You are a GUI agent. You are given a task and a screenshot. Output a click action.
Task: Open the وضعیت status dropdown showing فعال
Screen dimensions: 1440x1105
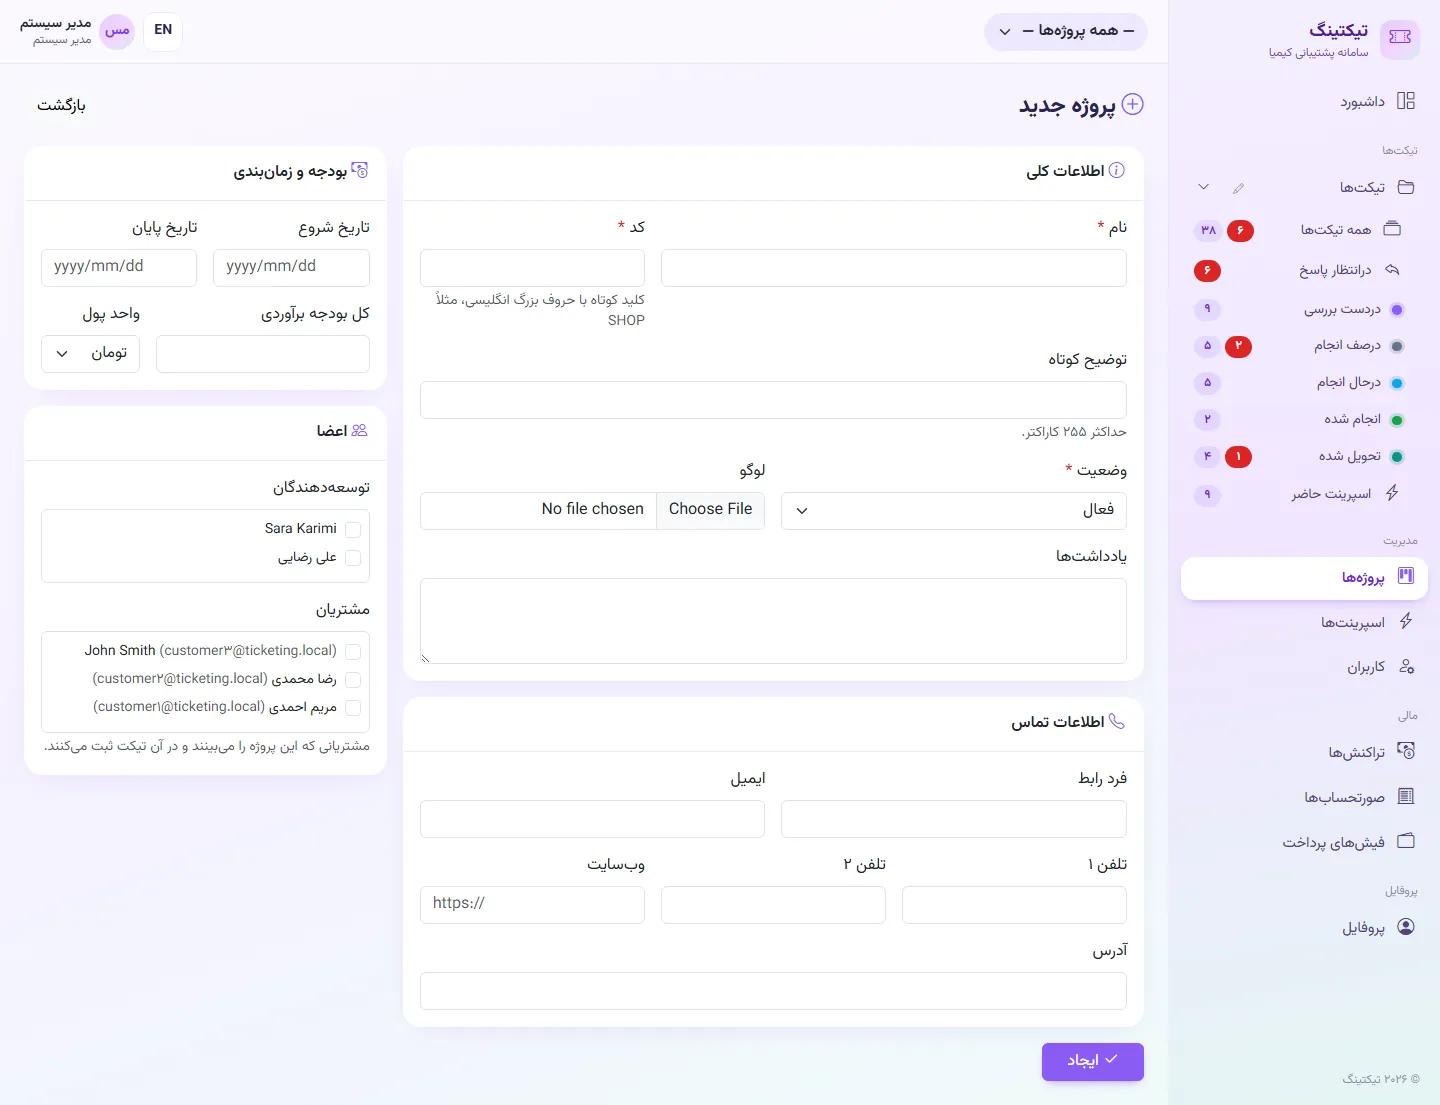click(x=954, y=510)
